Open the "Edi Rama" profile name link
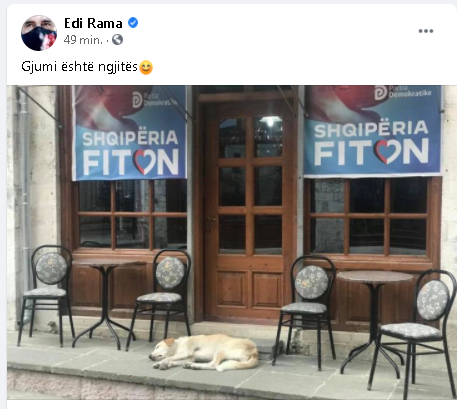Viewport: 457px width, 409px height. coord(93,23)
